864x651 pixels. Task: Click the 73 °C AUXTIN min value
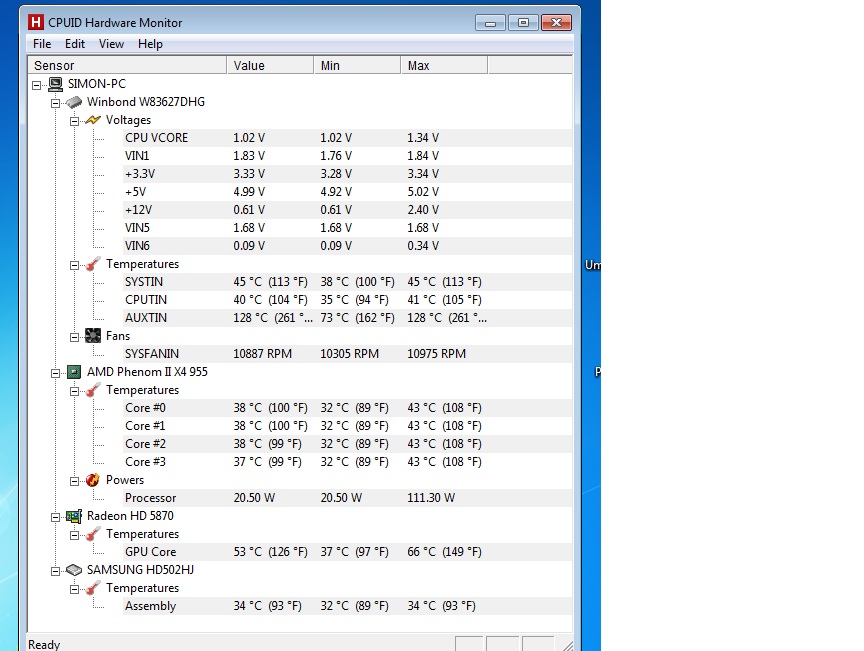pyautogui.click(x=357, y=318)
